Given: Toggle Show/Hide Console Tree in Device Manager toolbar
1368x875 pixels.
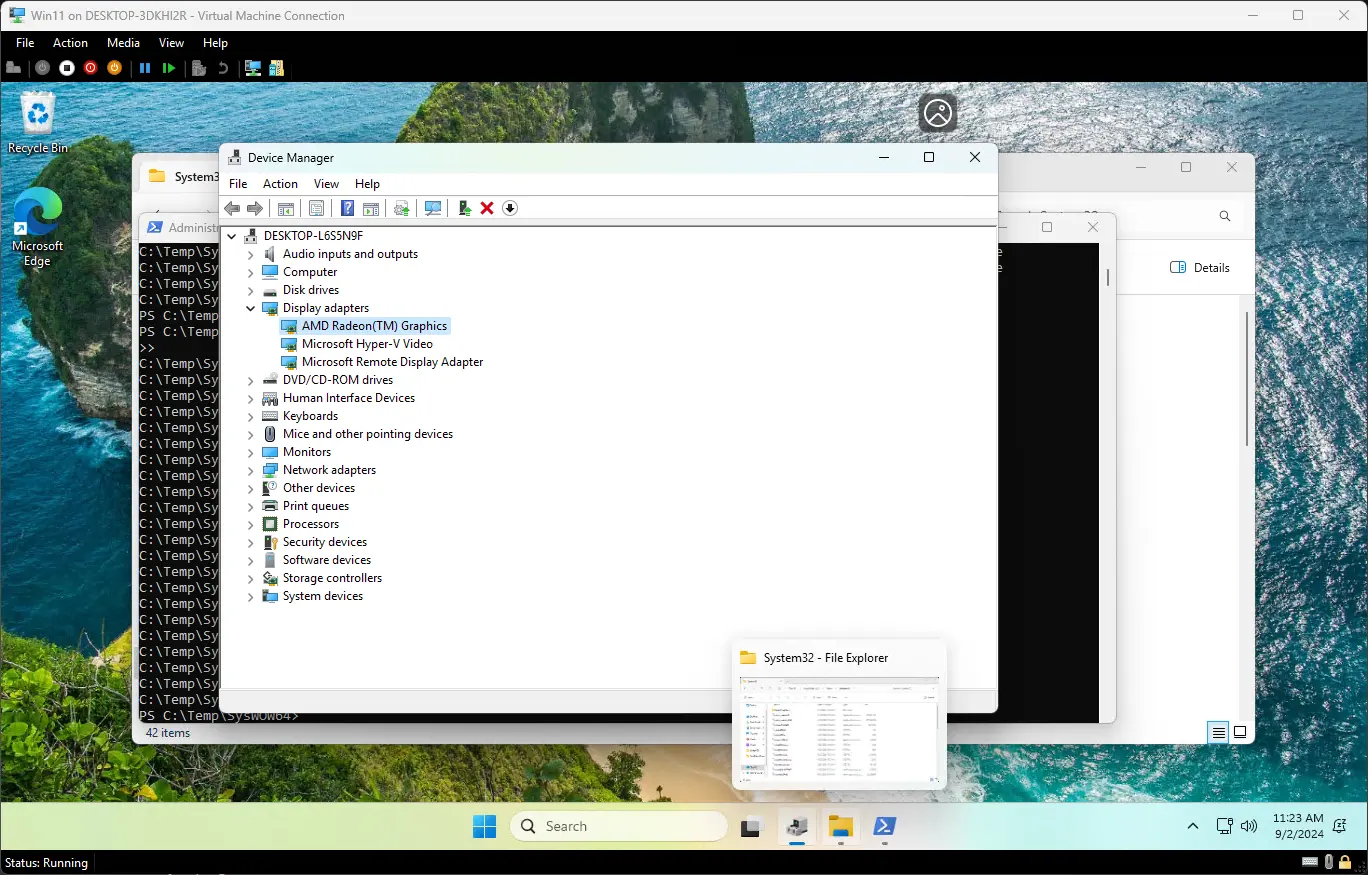Looking at the screenshot, I should (x=286, y=208).
